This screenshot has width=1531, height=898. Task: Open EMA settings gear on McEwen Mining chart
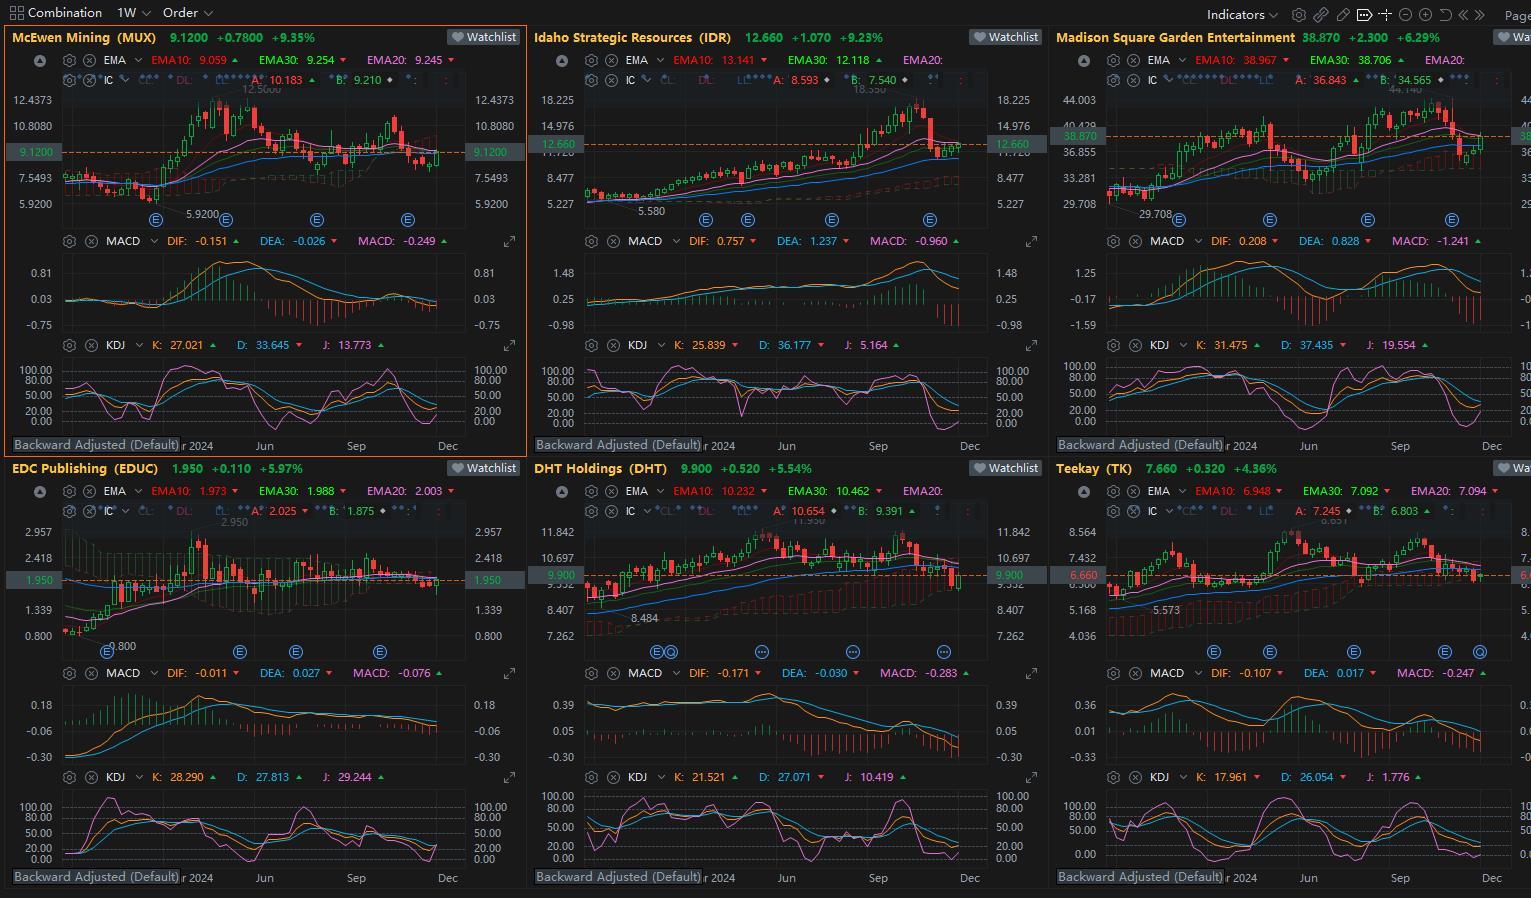(69, 60)
